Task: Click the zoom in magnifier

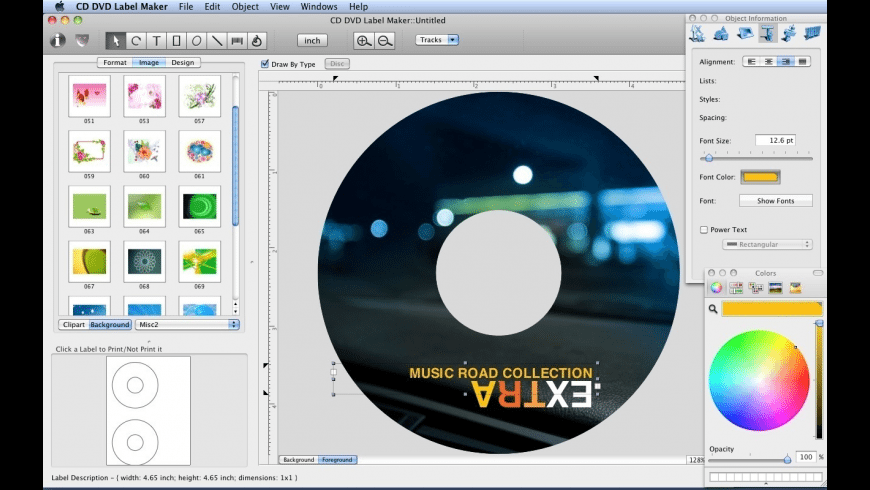Action: point(364,41)
